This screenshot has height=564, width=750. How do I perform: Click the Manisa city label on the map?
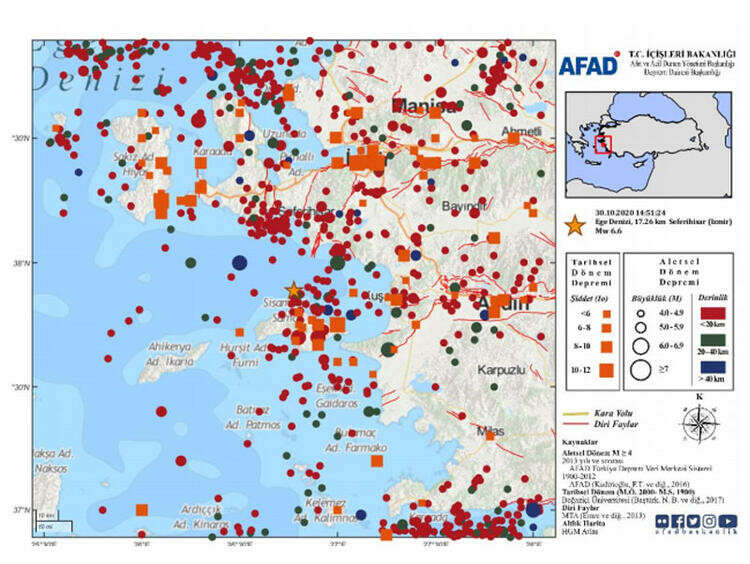coord(425,104)
